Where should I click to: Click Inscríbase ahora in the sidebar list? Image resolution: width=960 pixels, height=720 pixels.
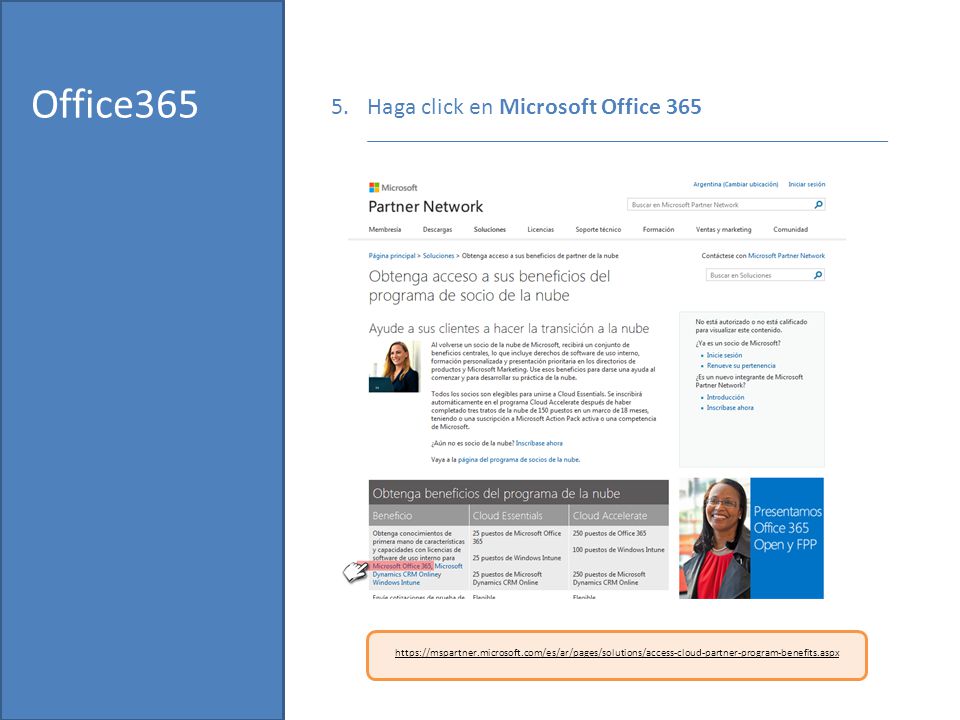(x=730, y=408)
